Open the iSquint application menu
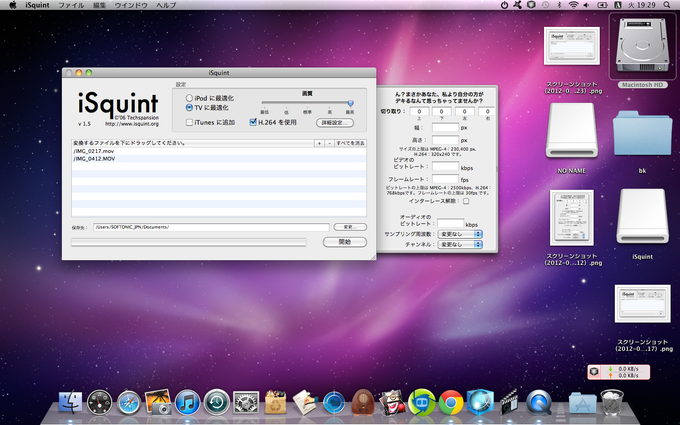The image size is (680, 425). point(37,5)
